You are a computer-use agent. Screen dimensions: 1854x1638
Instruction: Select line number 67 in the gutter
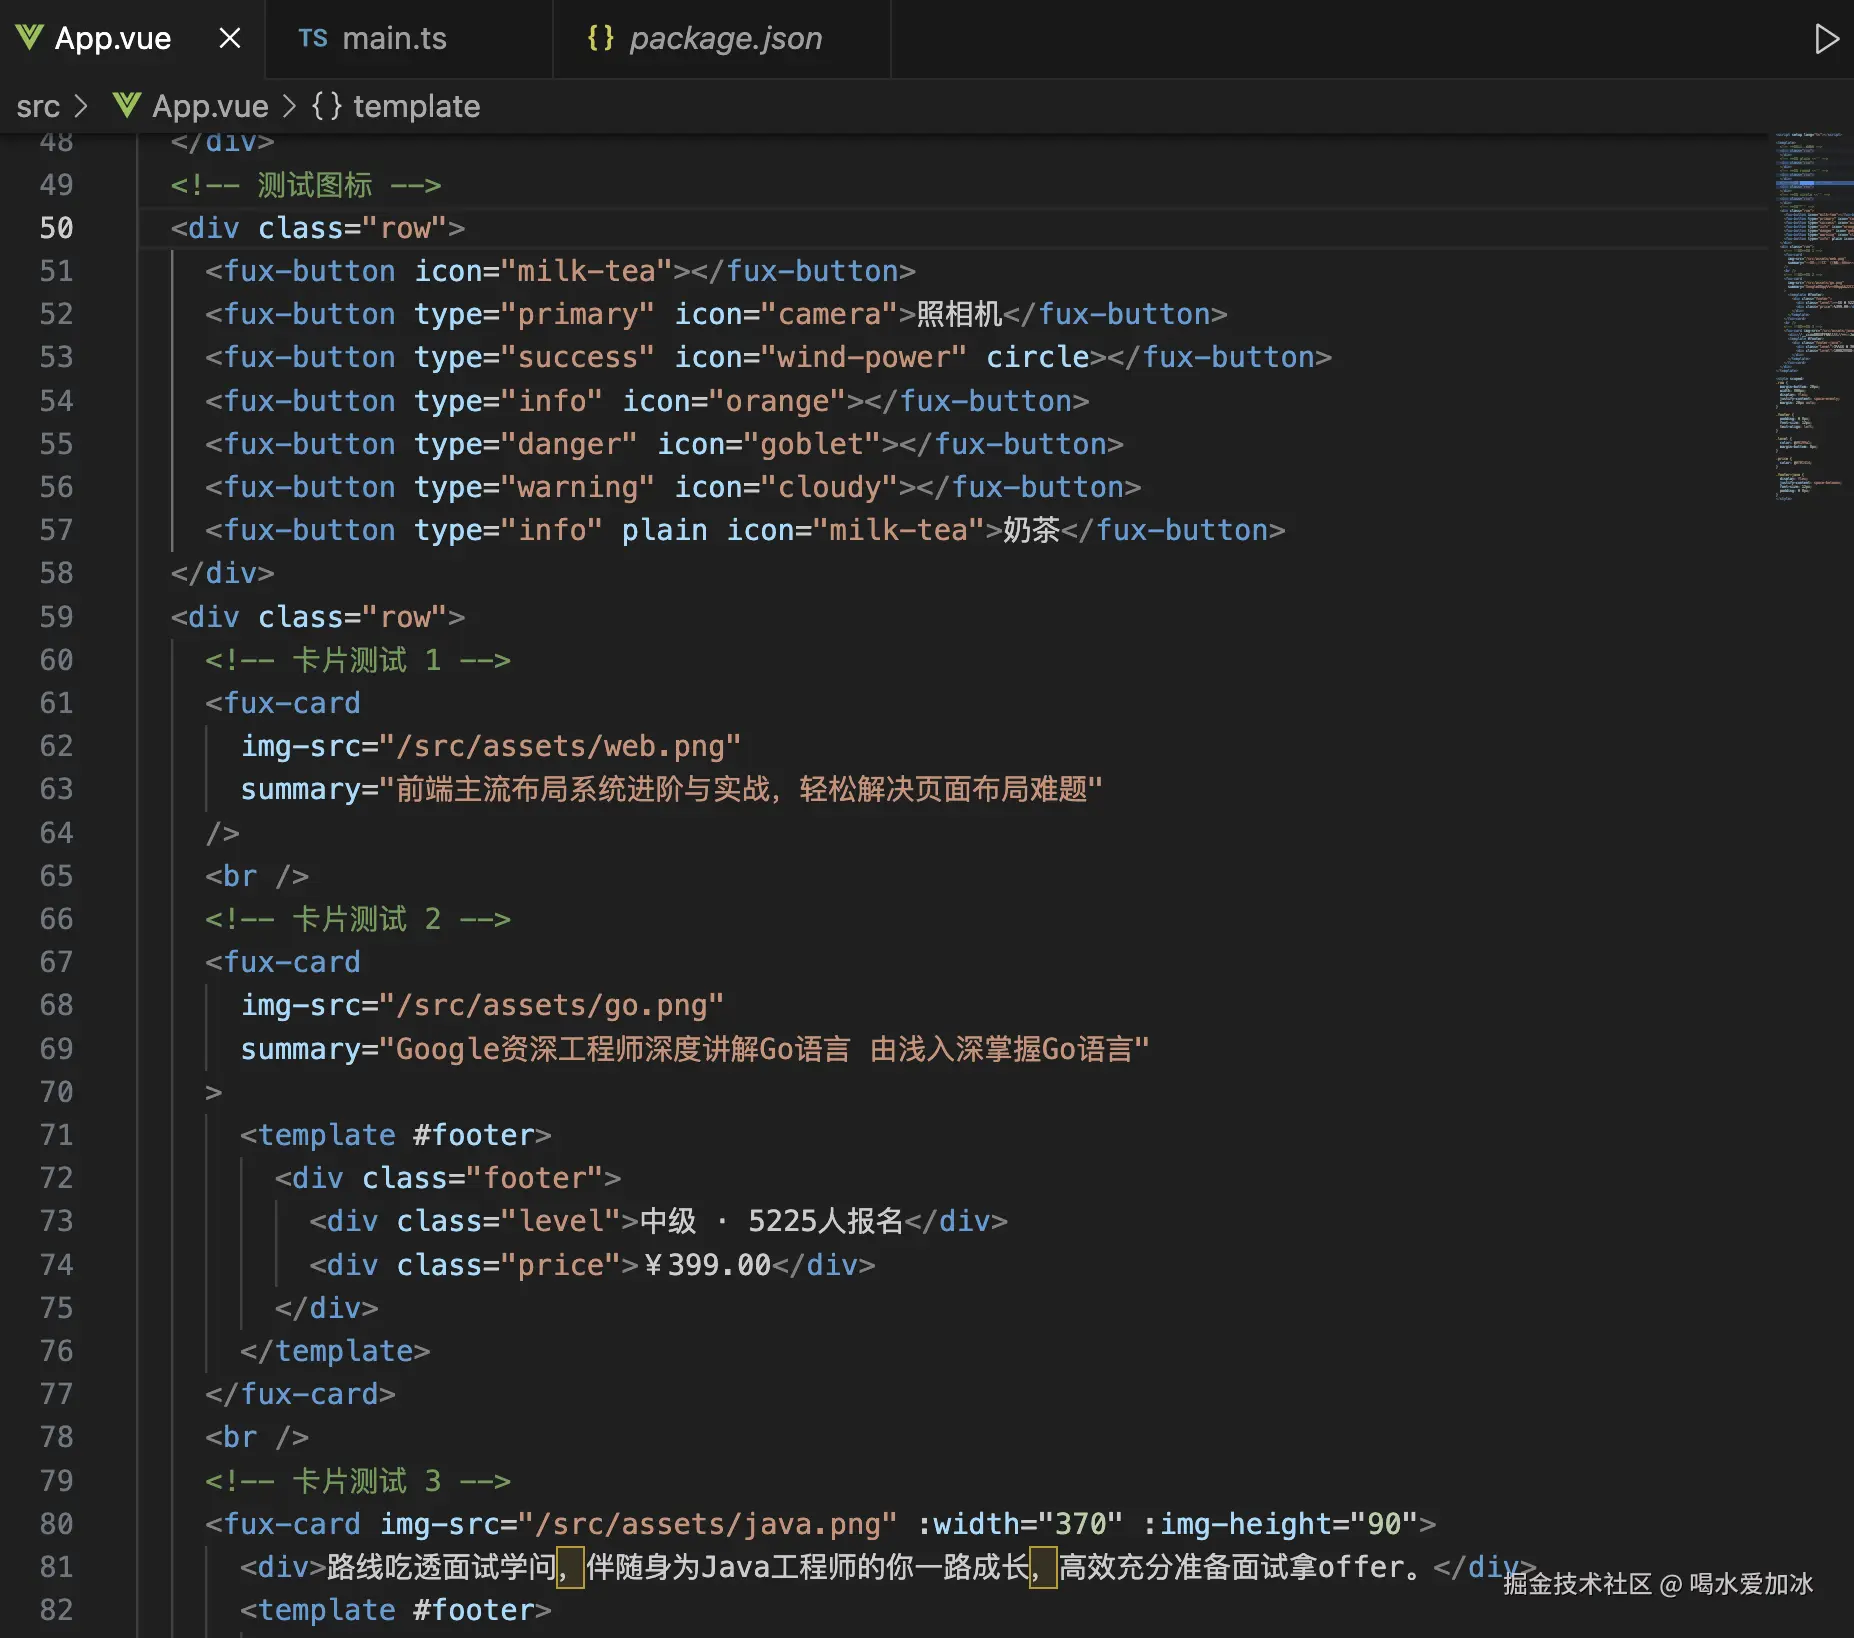pos(56,962)
